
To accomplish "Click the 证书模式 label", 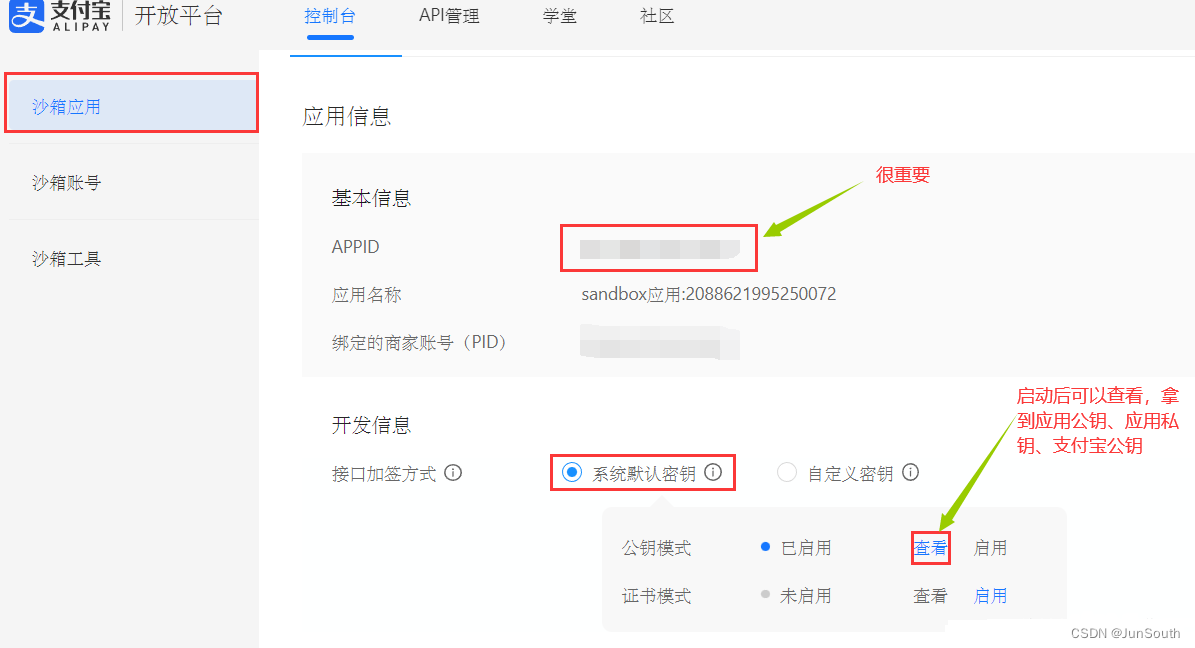I will pos(656,596).
